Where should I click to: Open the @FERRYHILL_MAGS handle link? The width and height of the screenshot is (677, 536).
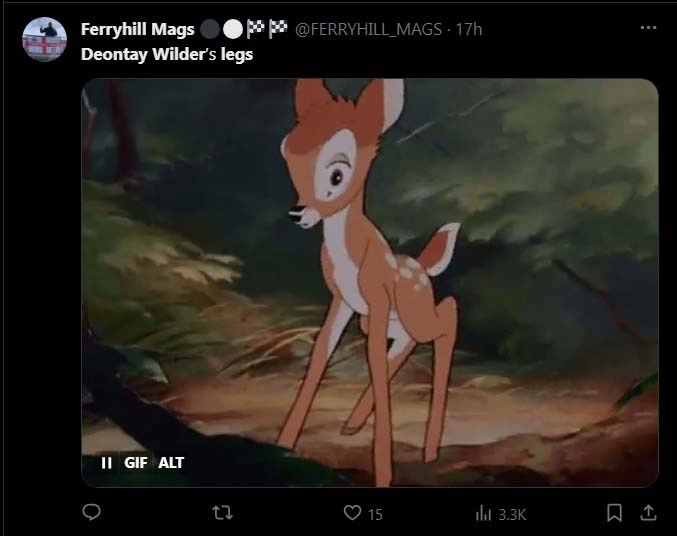pyautogui.click(x=368, y=29)
